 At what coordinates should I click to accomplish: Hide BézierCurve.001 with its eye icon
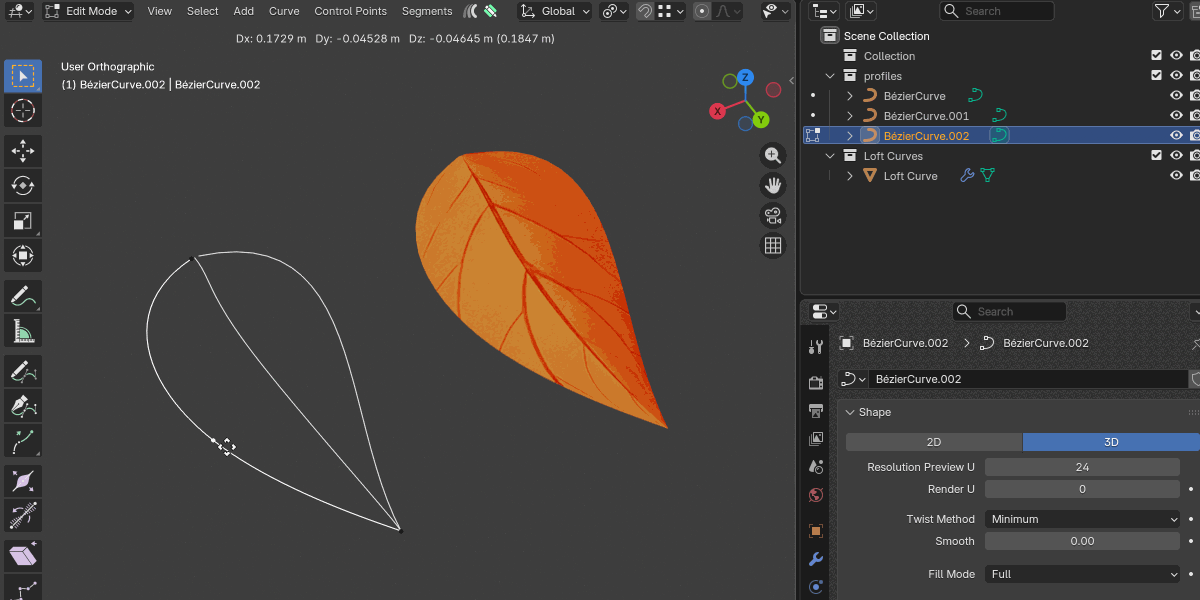click(1177, 115)
